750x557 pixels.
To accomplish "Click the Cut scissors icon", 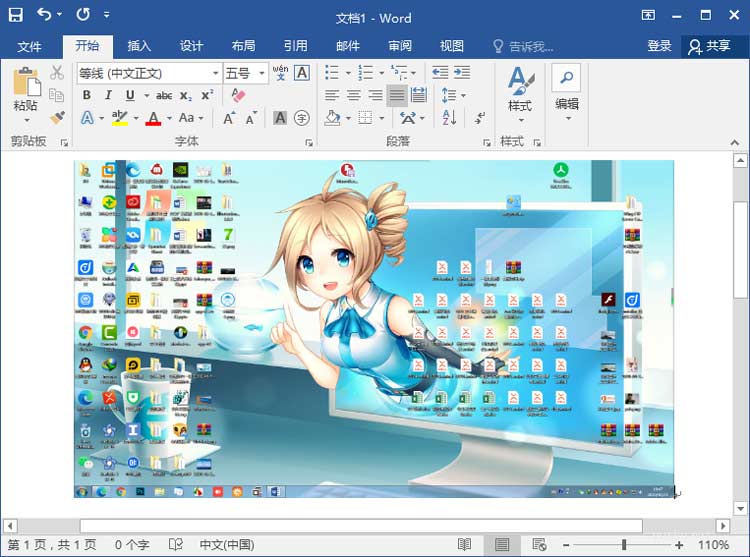I will (57, 73).
